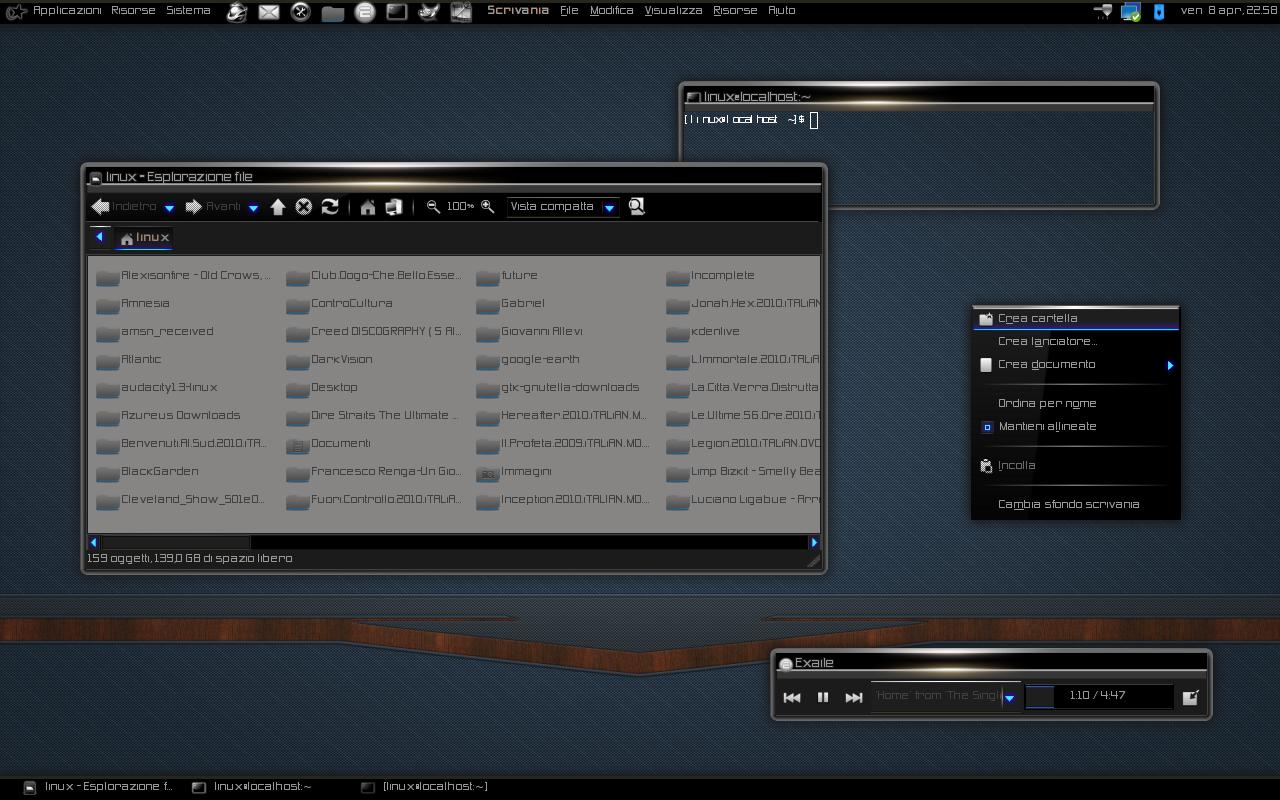Open the File menu in top bar
This screenshot has height=800, width=1280.
[x=569, y=10]
